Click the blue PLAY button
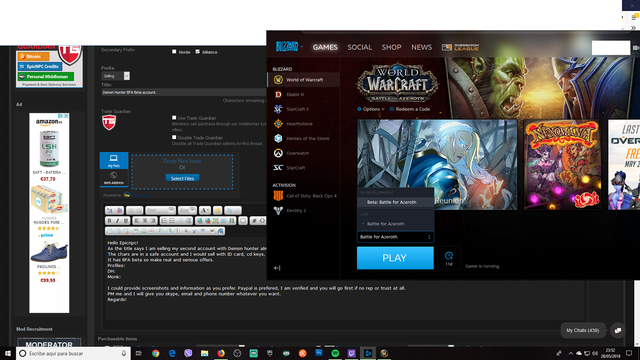 point(395,258)
